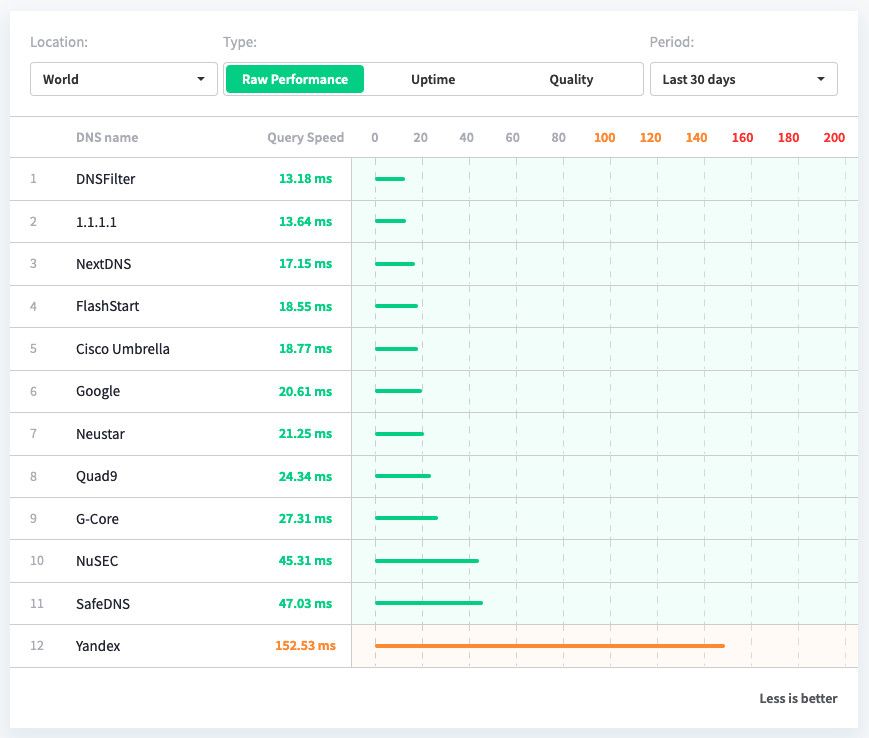Select the Neustar row name

pos(100,434)
